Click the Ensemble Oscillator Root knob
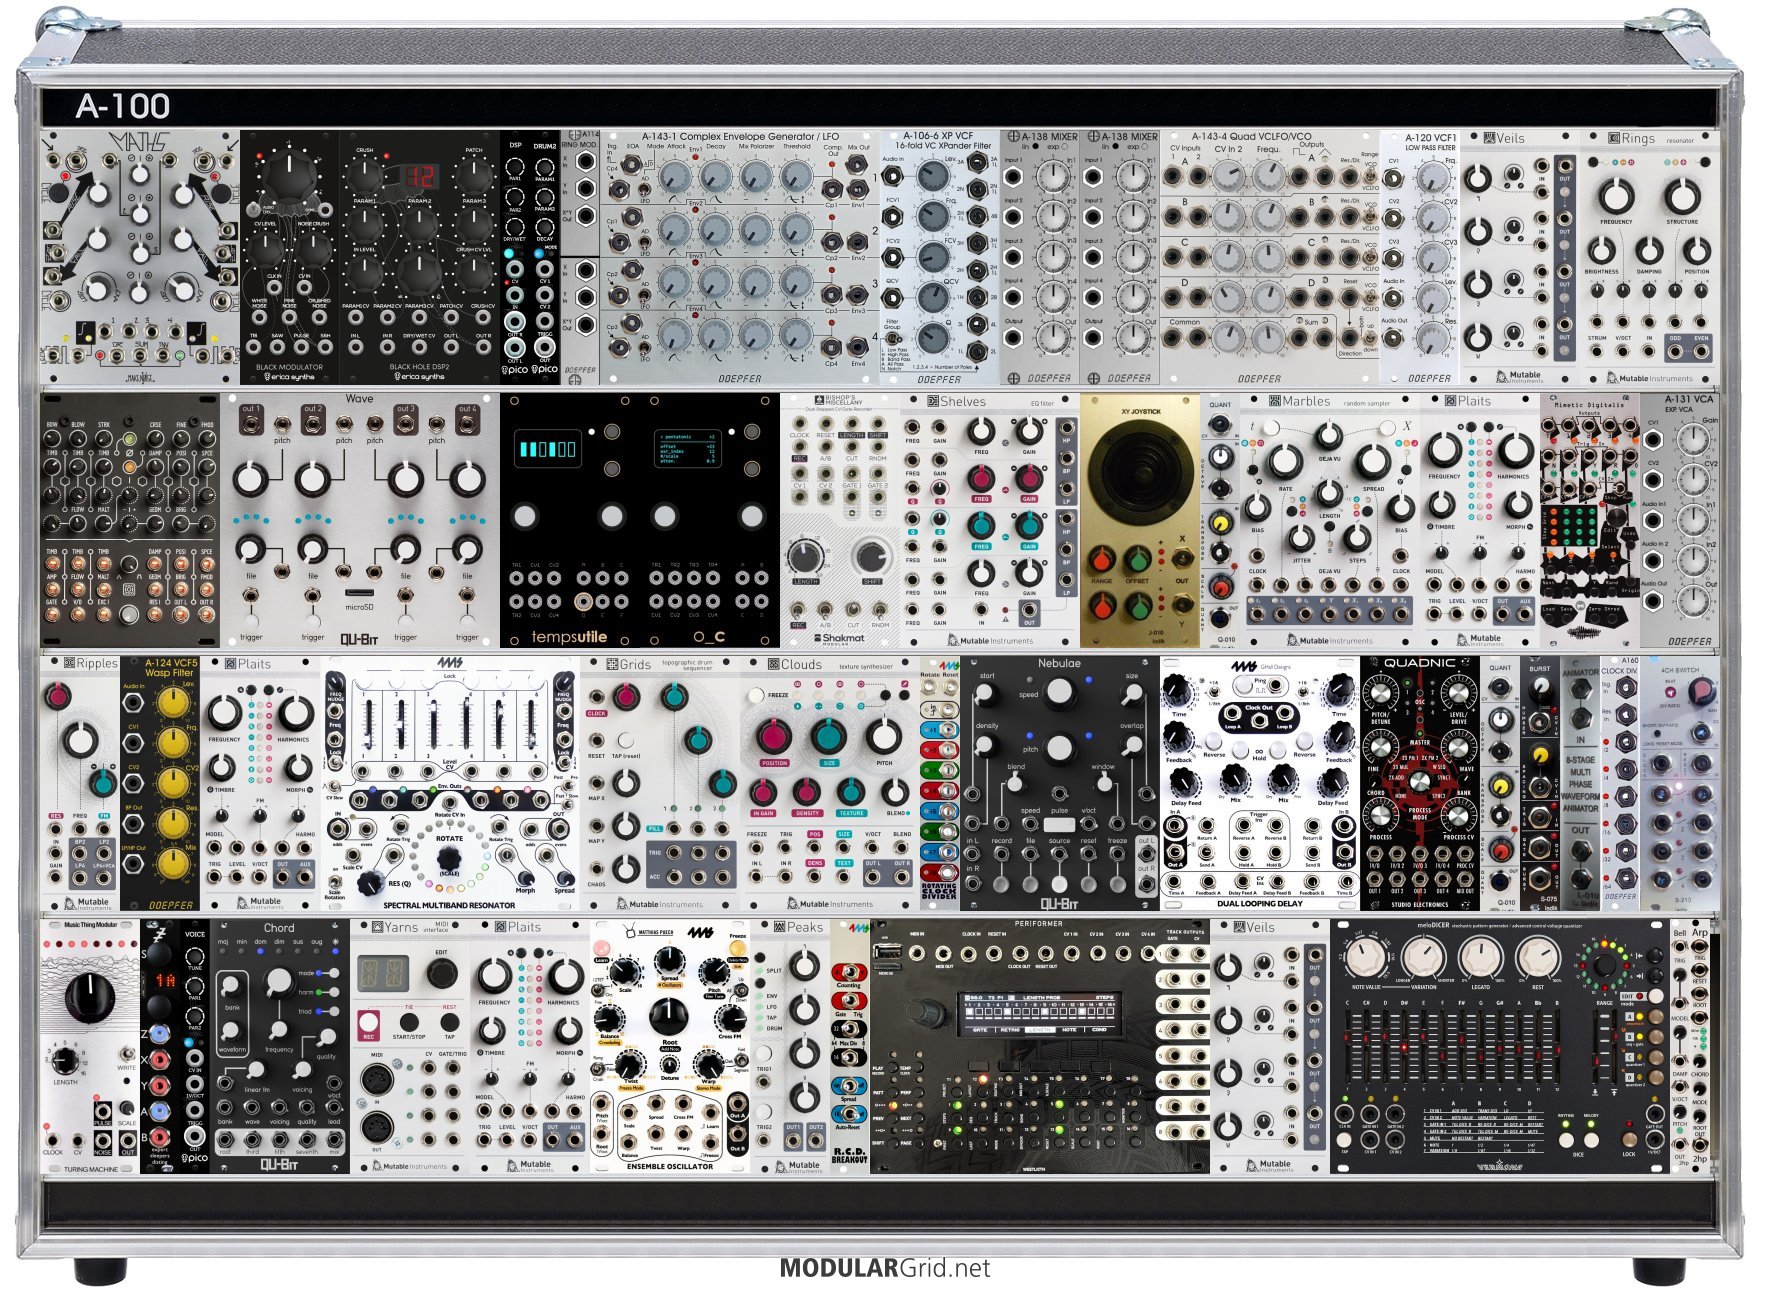This screenshot has width=1771, height=1289. click(668, 1018)
